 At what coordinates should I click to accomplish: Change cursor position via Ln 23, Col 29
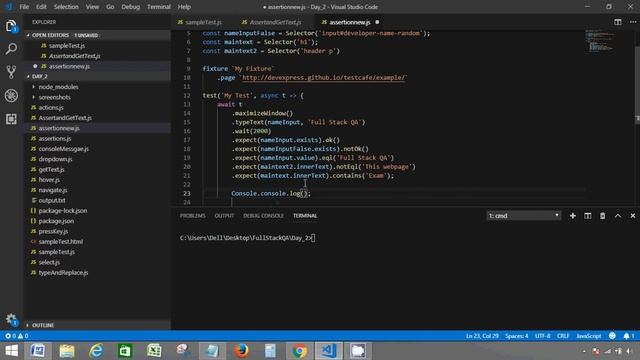482,336
